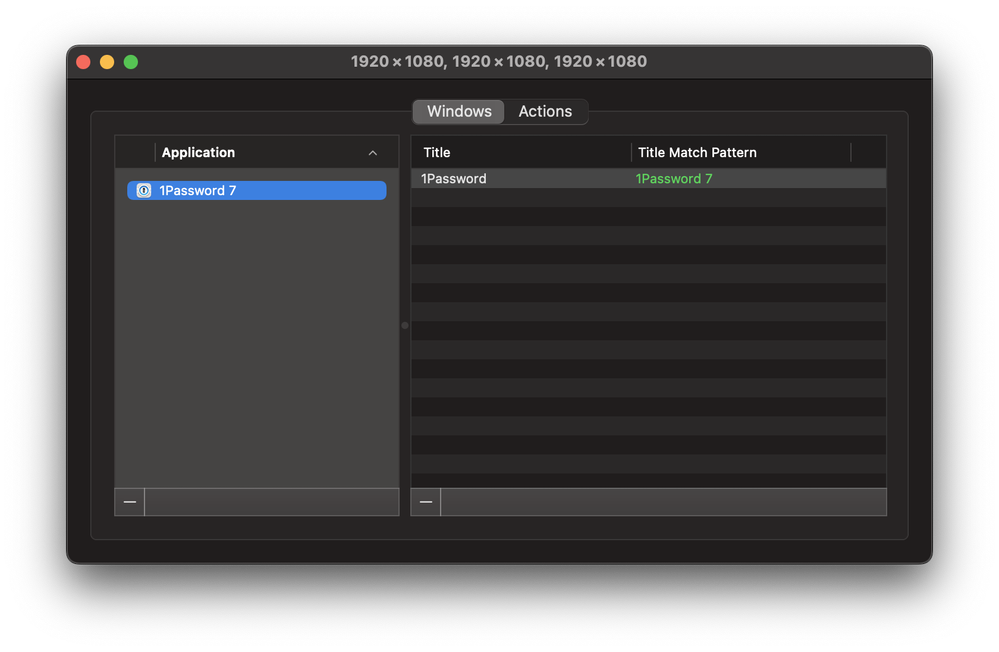Remove selected window entry with the right minus button
The height and width of the screenshot is (652, 999).
[426, 502]
